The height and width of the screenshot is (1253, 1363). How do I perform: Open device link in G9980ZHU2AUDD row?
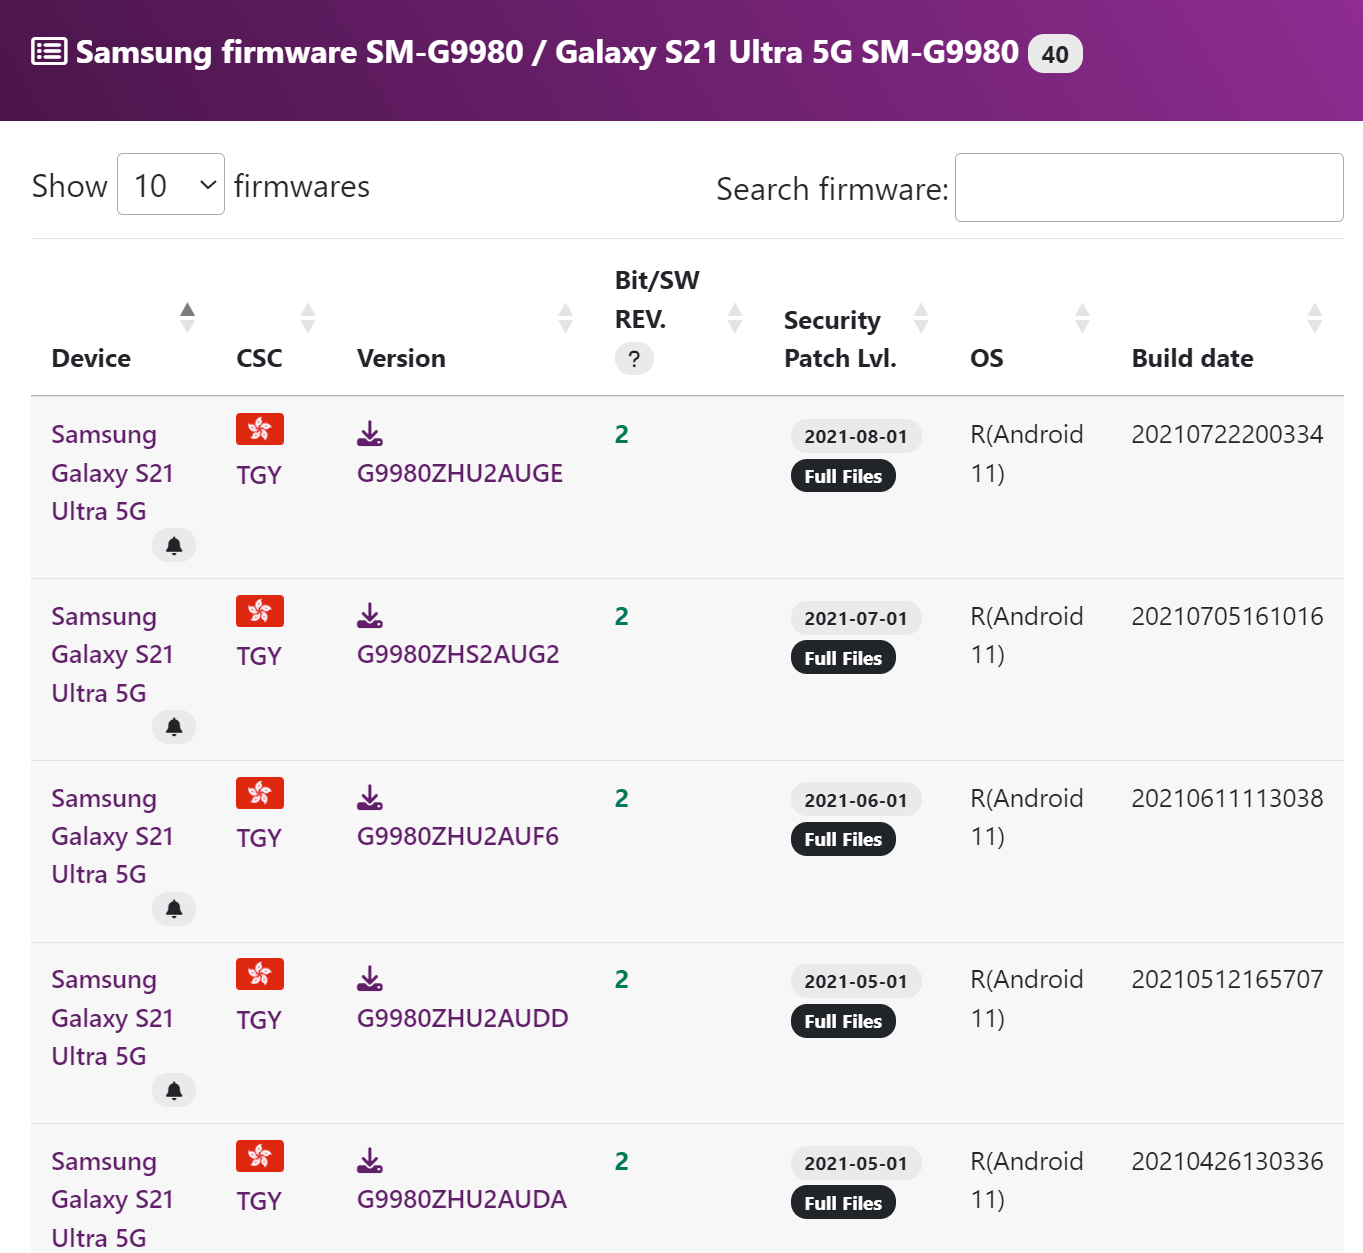(112, 1018)
